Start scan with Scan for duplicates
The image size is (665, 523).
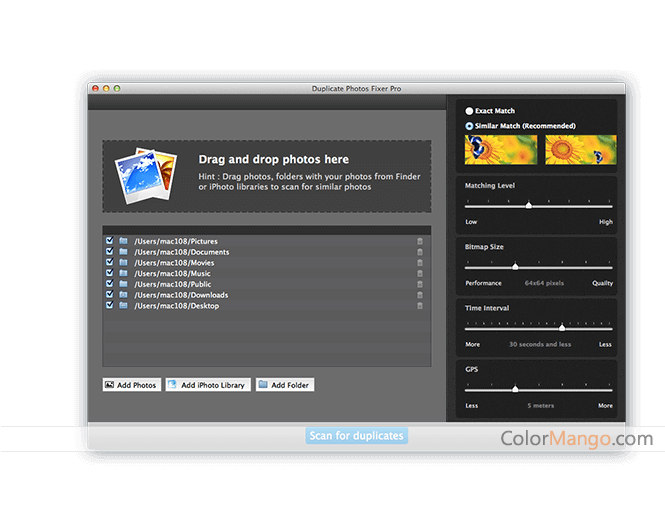point(356,436)
